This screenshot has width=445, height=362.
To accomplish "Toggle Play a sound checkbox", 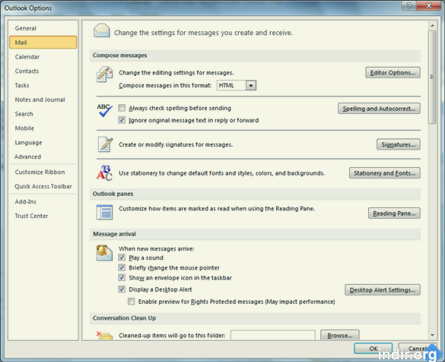I will click(122, 257).
